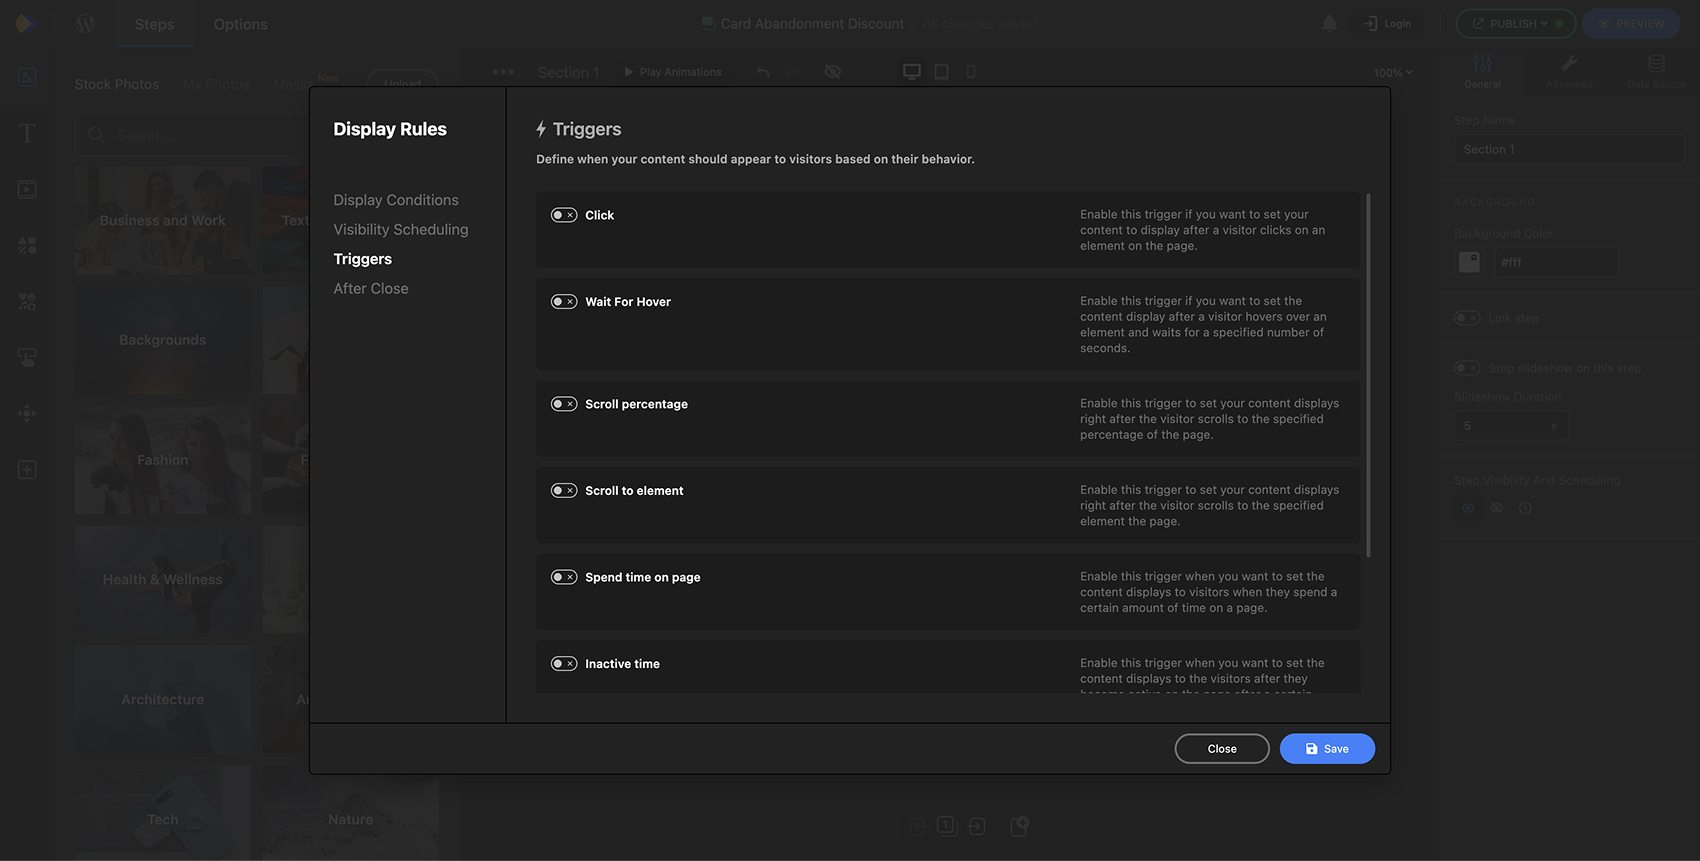Click the WordPress icon in top bar
Viewport: 1700px width, 861px height.
tap(85, 24)
